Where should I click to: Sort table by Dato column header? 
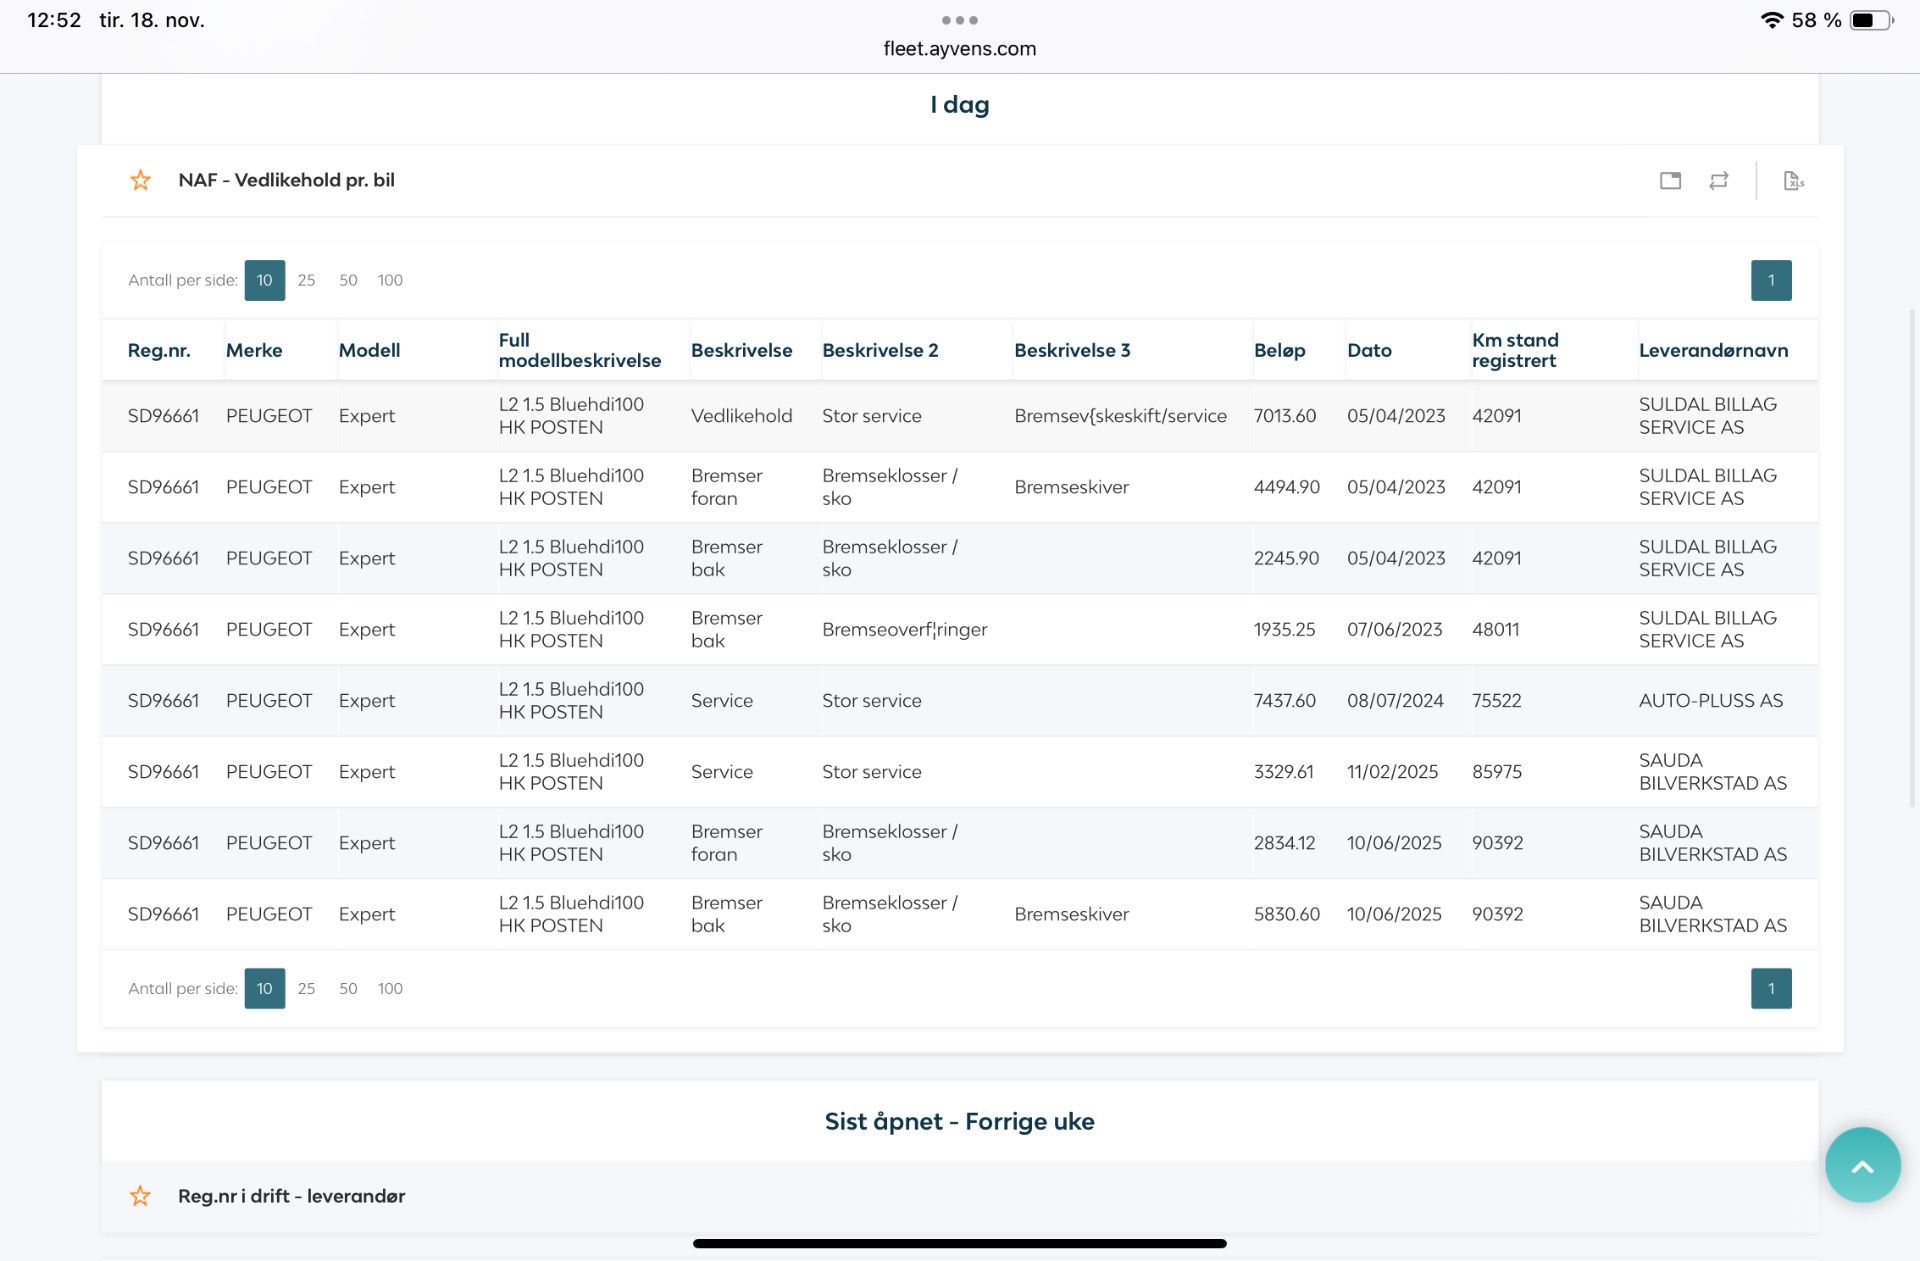coord(1369,350)
